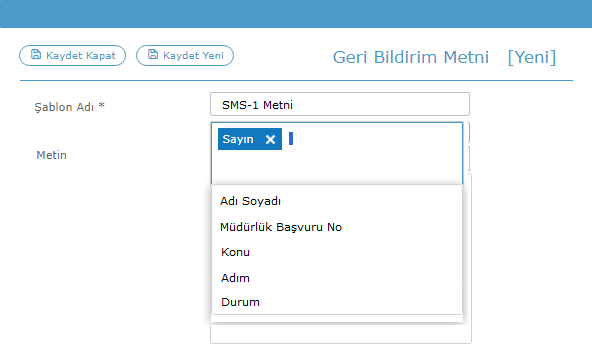The image size is (592, 360).
Task: Click the blue header bar at top
Action: 296,14
